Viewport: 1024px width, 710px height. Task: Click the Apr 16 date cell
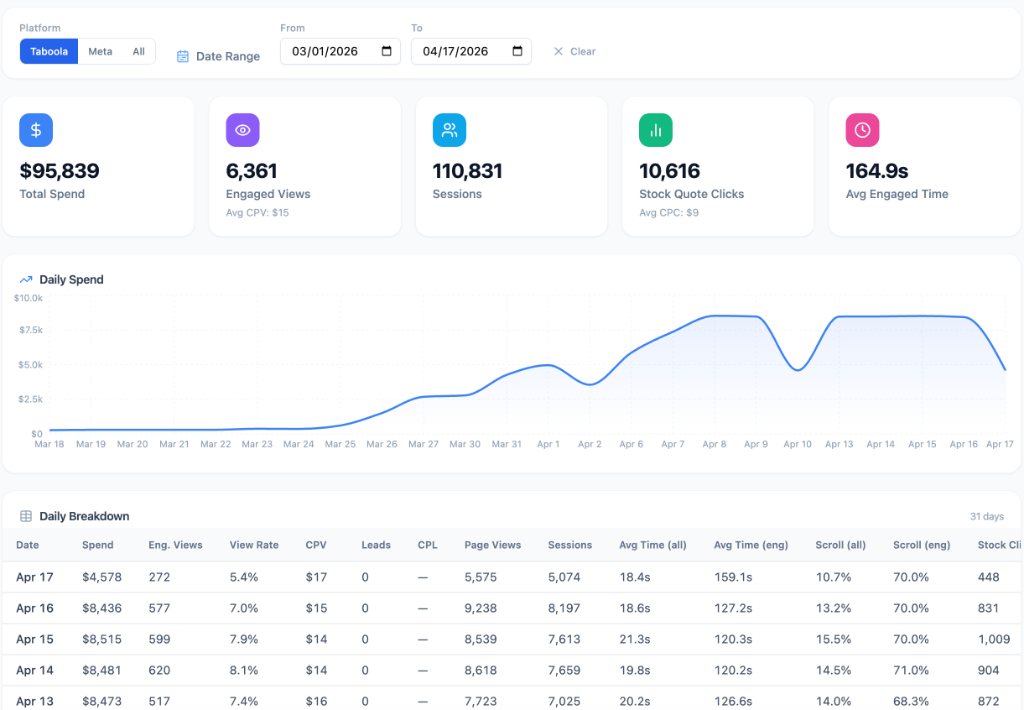tap(35, 608)
